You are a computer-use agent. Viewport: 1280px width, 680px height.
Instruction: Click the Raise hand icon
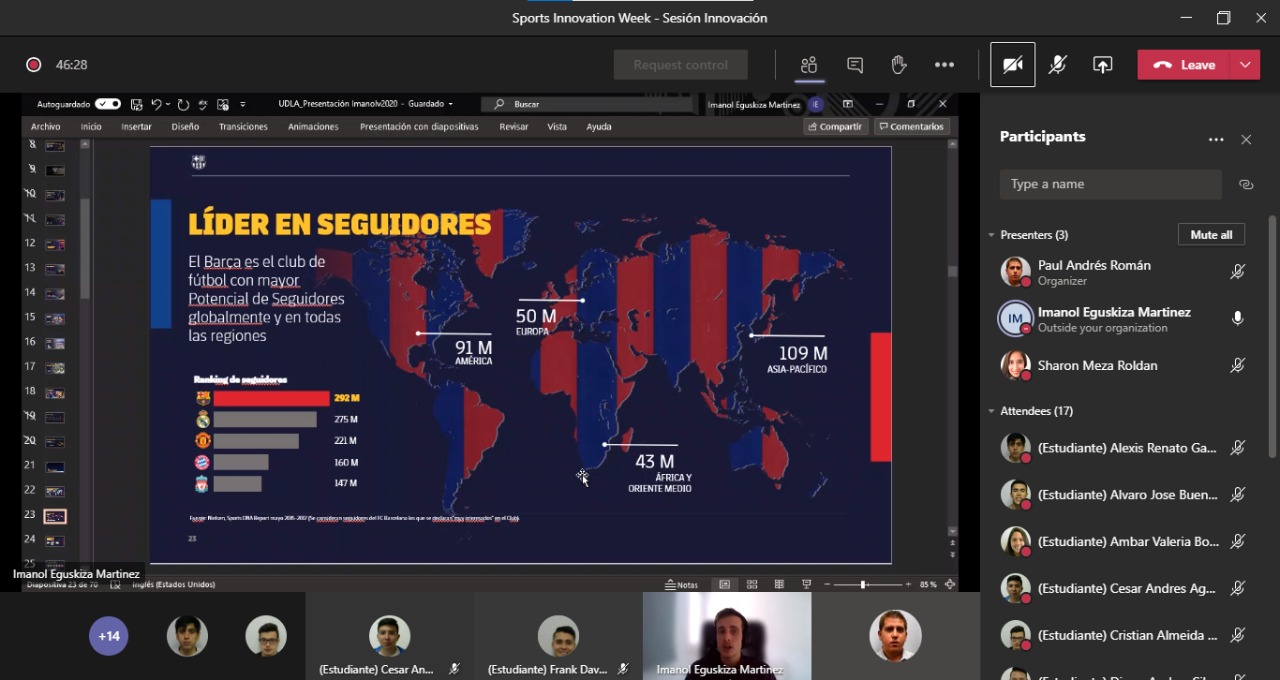(899, 65)
